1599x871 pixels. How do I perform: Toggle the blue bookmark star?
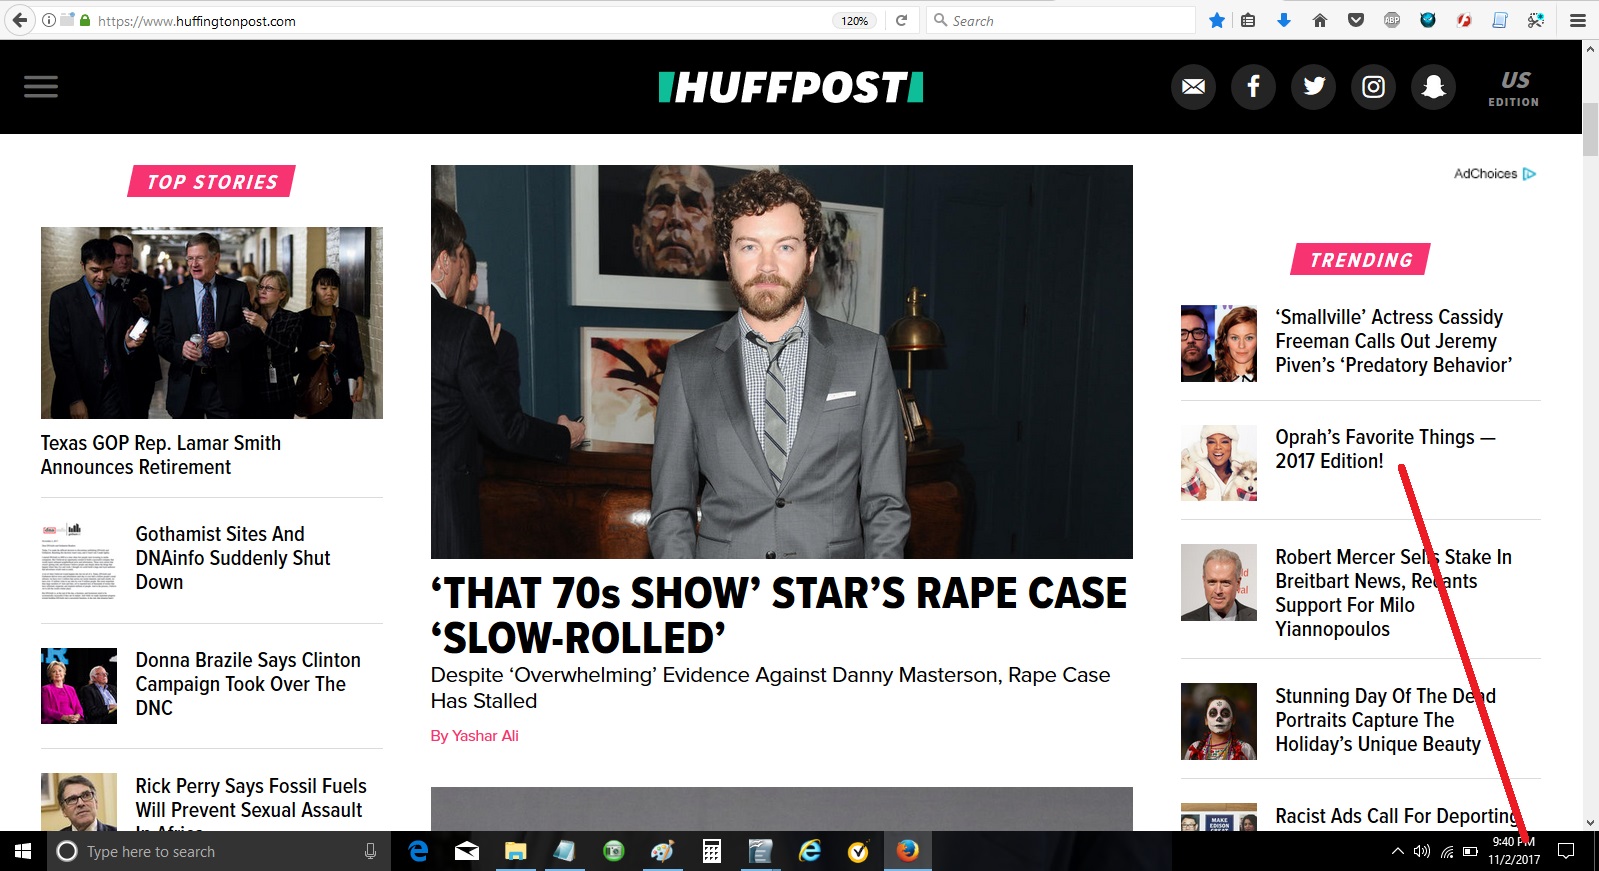[x=1217, y=20]
